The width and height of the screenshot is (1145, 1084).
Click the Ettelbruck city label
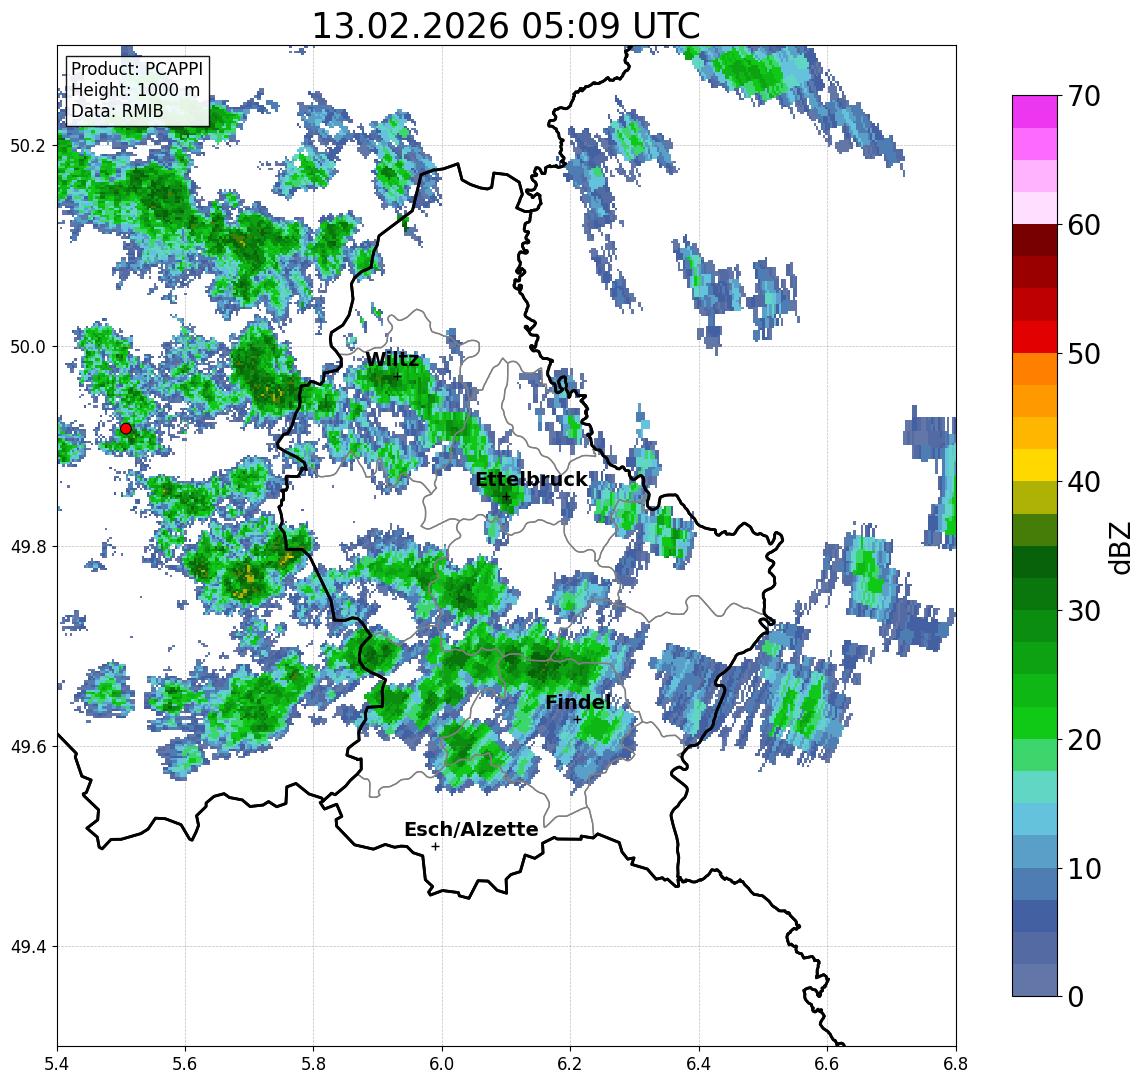[531, 479]
